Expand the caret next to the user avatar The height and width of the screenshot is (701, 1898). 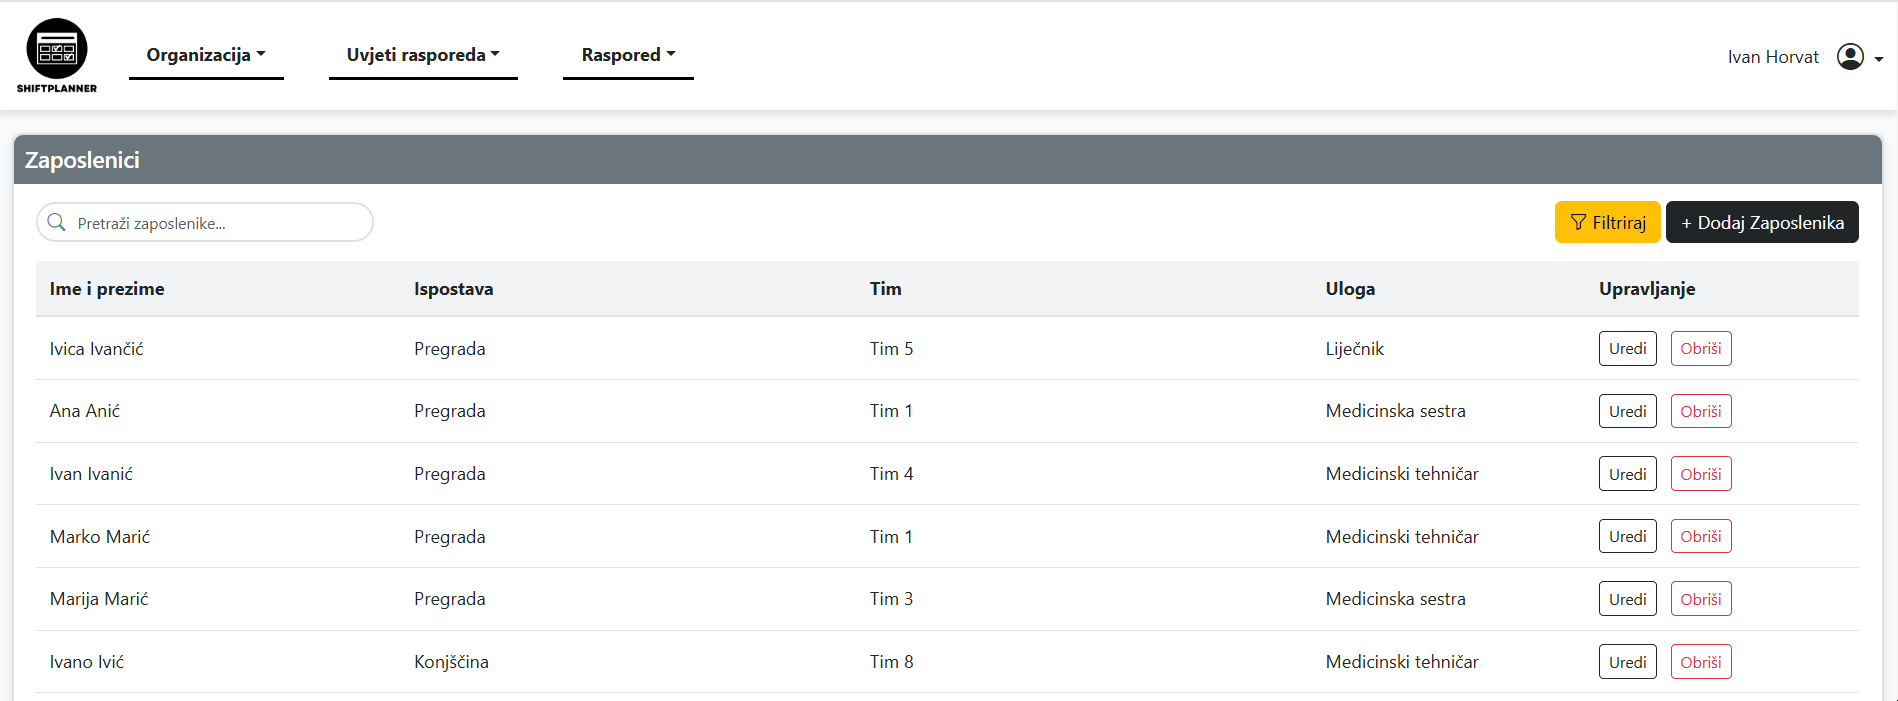(x=1879, y=59)
